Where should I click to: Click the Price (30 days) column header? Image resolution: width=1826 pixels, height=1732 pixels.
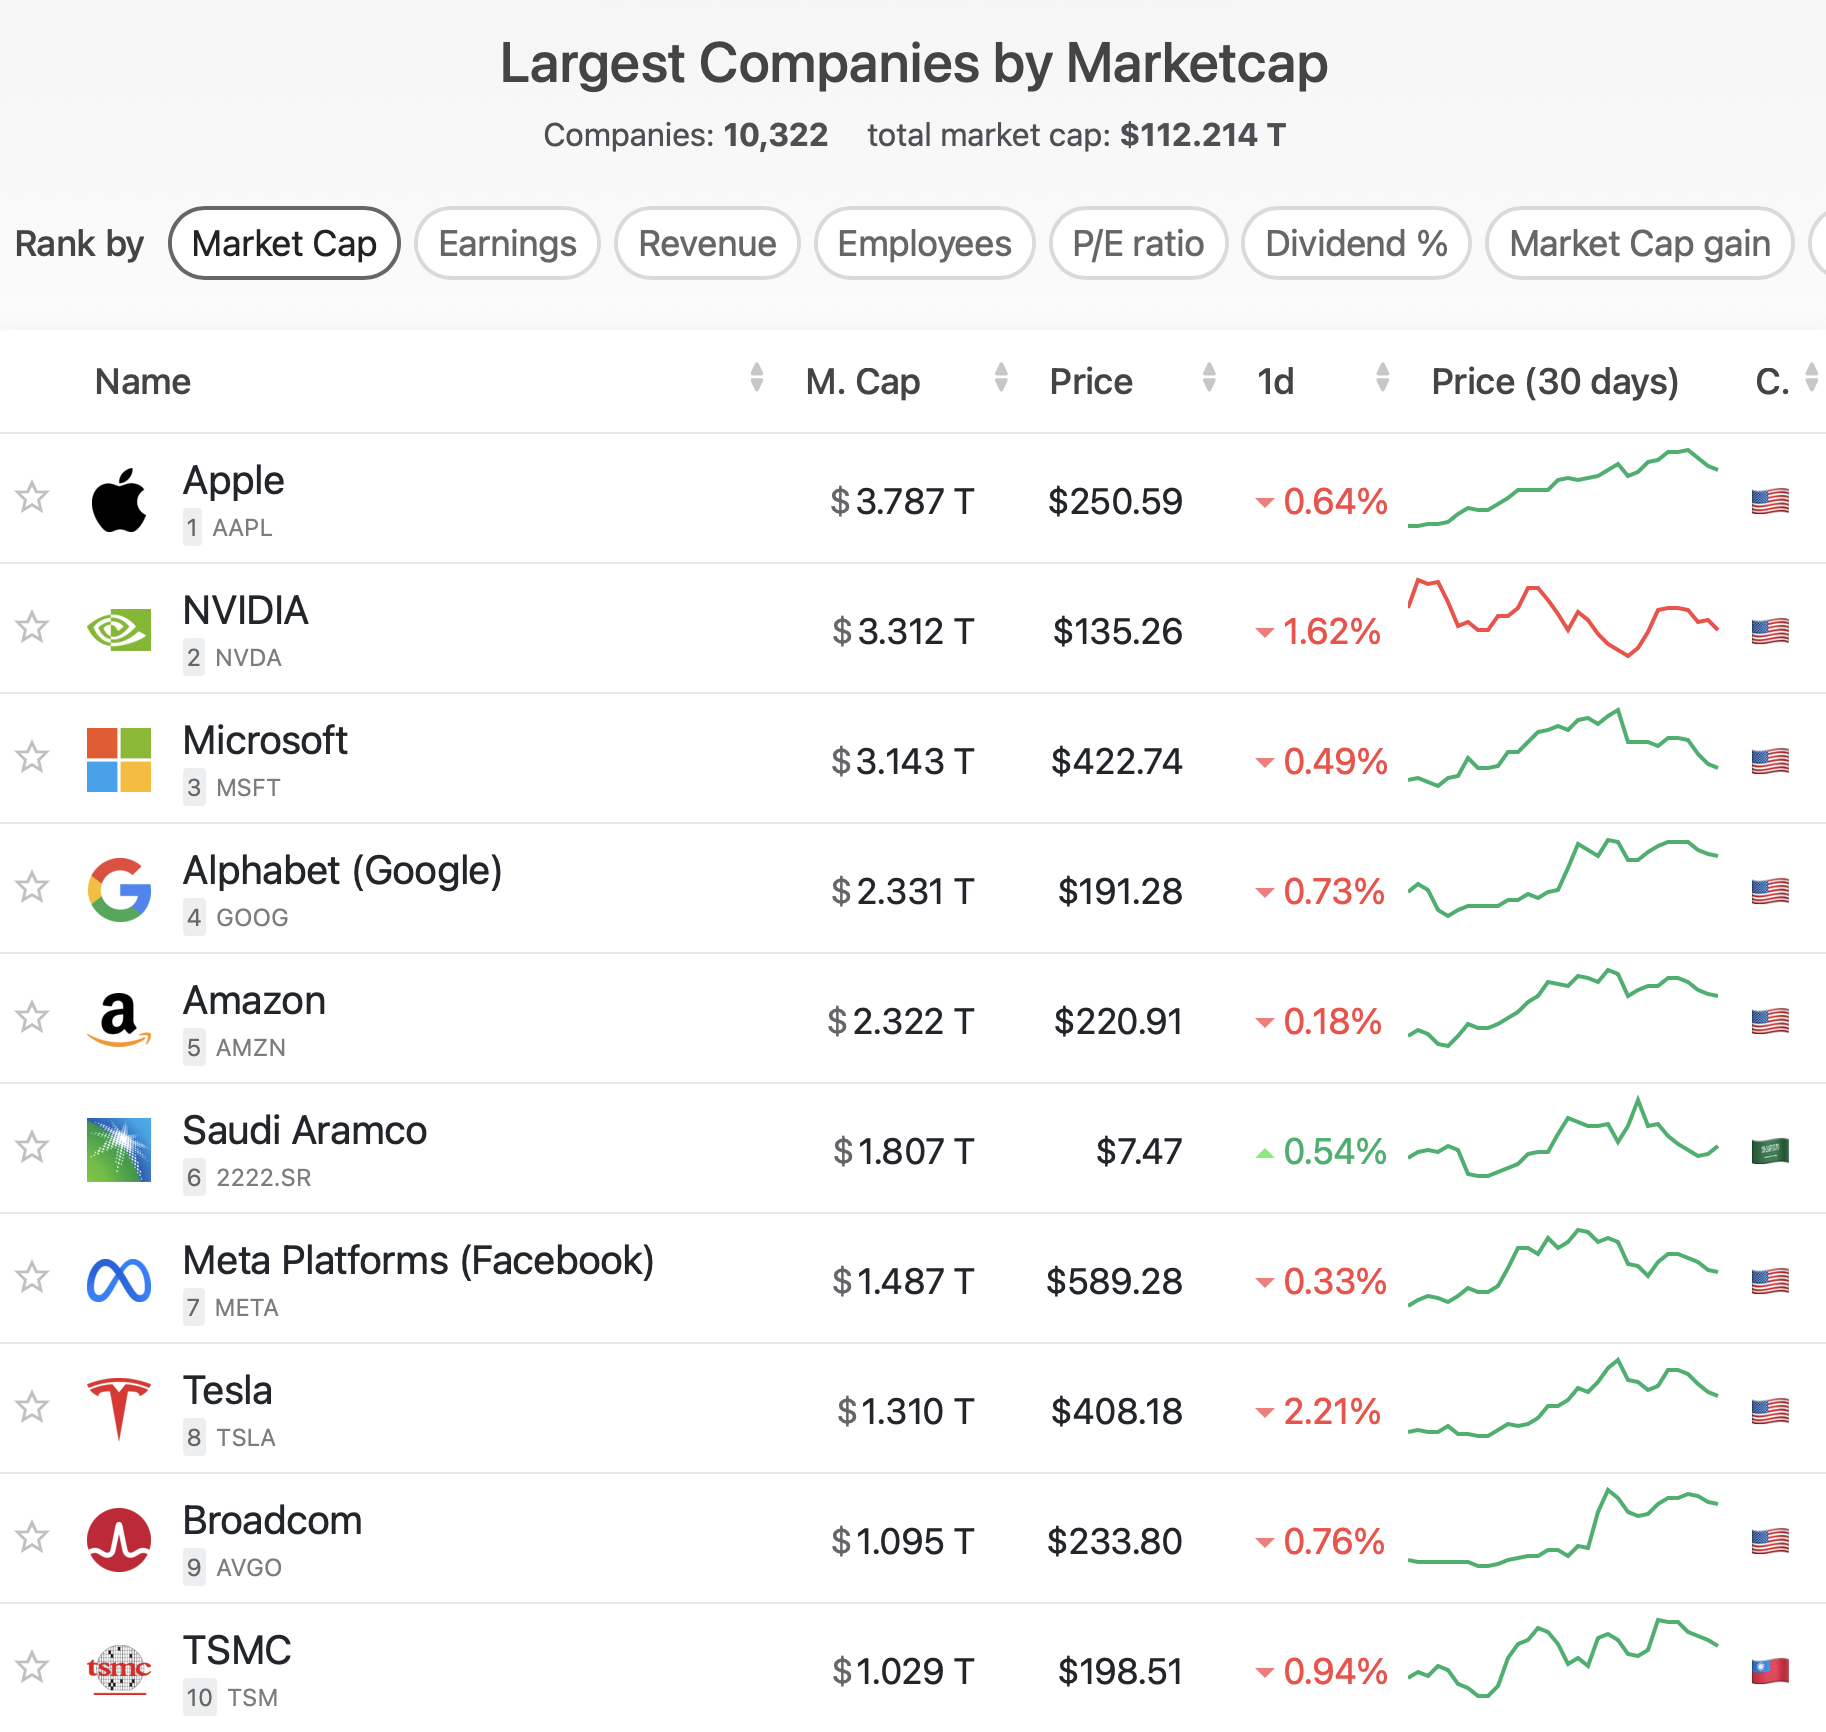click(x=1555, y=381)
